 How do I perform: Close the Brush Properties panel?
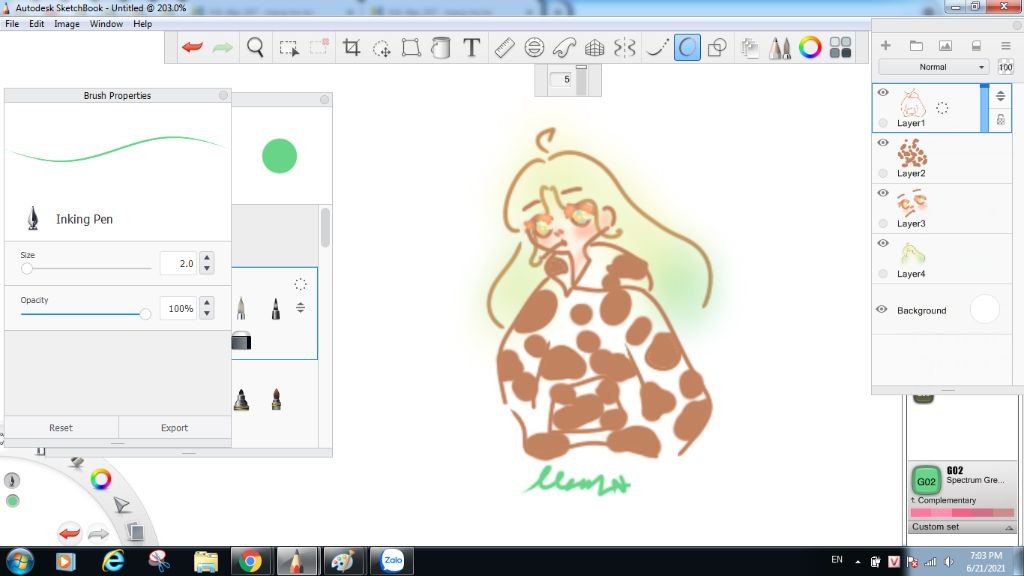coord(223,95)
